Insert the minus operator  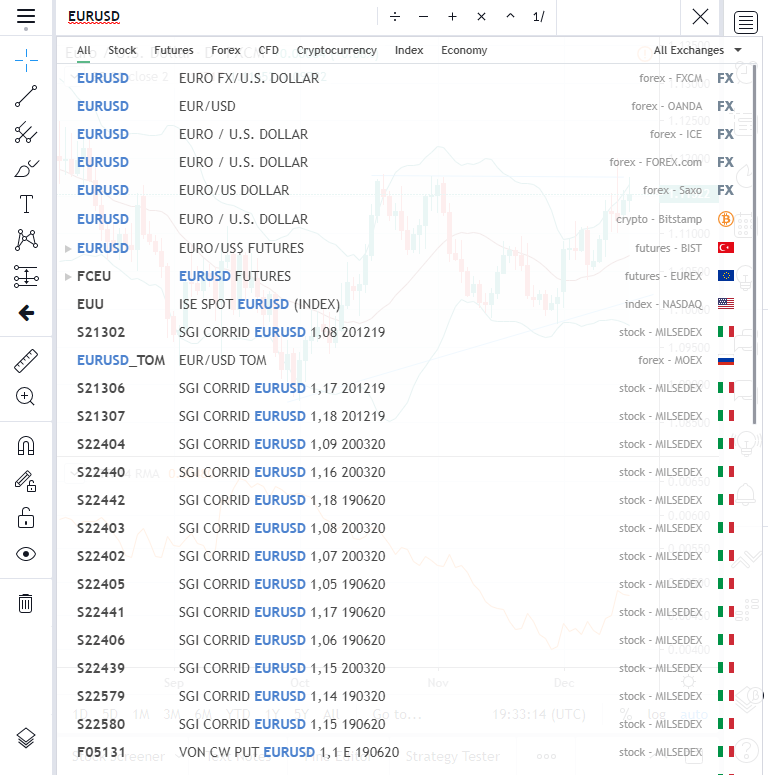pyautogui.click(x=424, y=17)
